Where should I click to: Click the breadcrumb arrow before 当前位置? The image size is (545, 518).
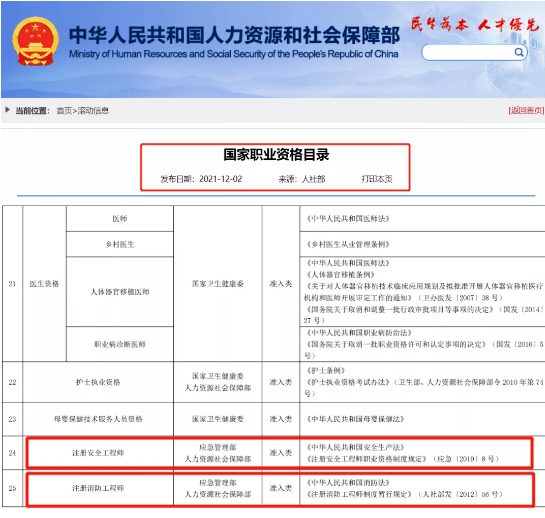tap(7, 110)
